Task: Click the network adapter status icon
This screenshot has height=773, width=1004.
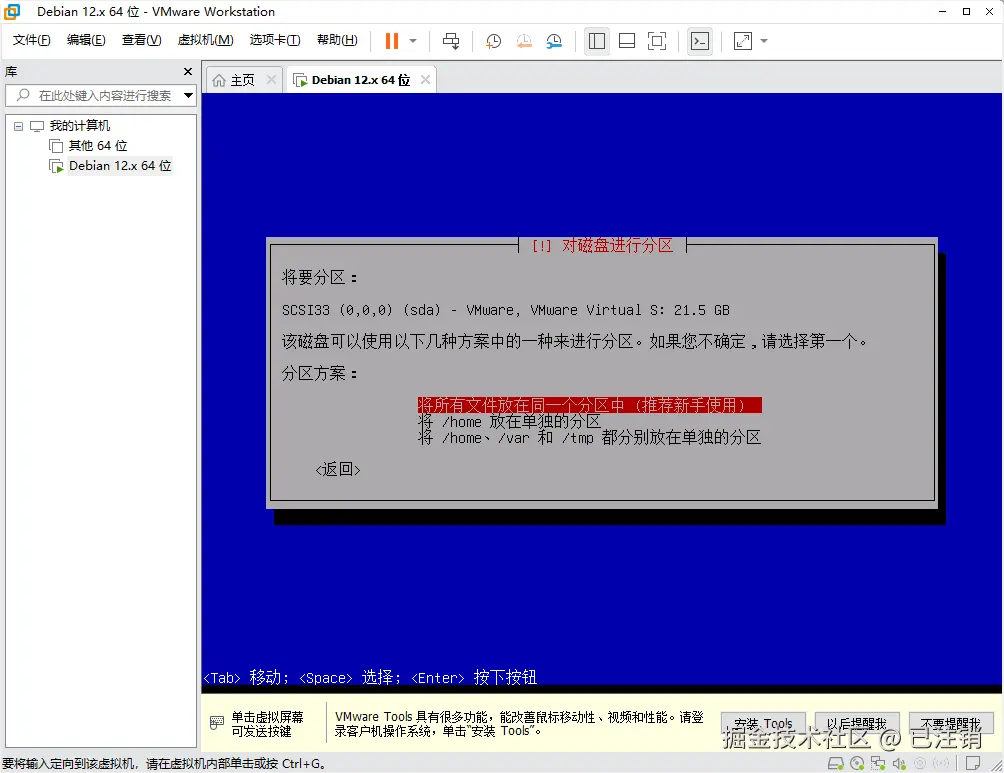Action: click(878, 763)
